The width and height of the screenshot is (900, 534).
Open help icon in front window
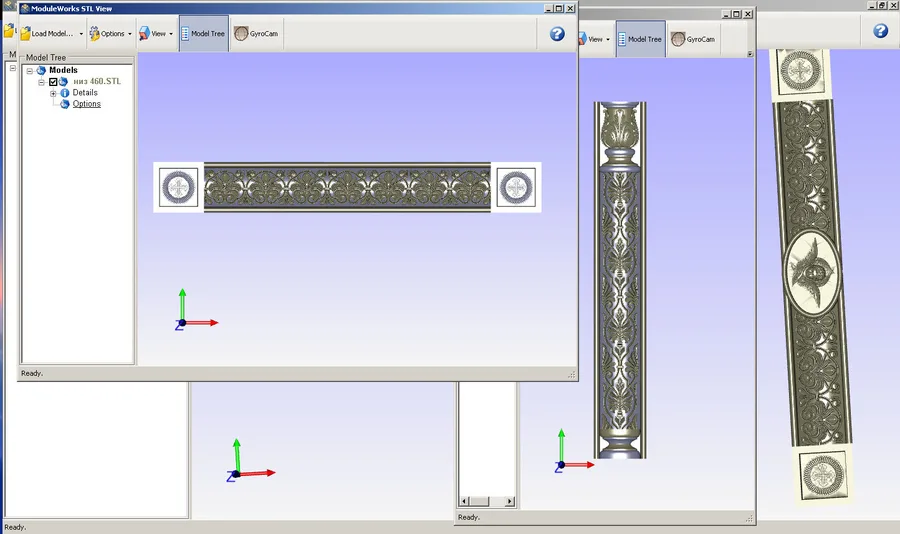pos(557,34)
